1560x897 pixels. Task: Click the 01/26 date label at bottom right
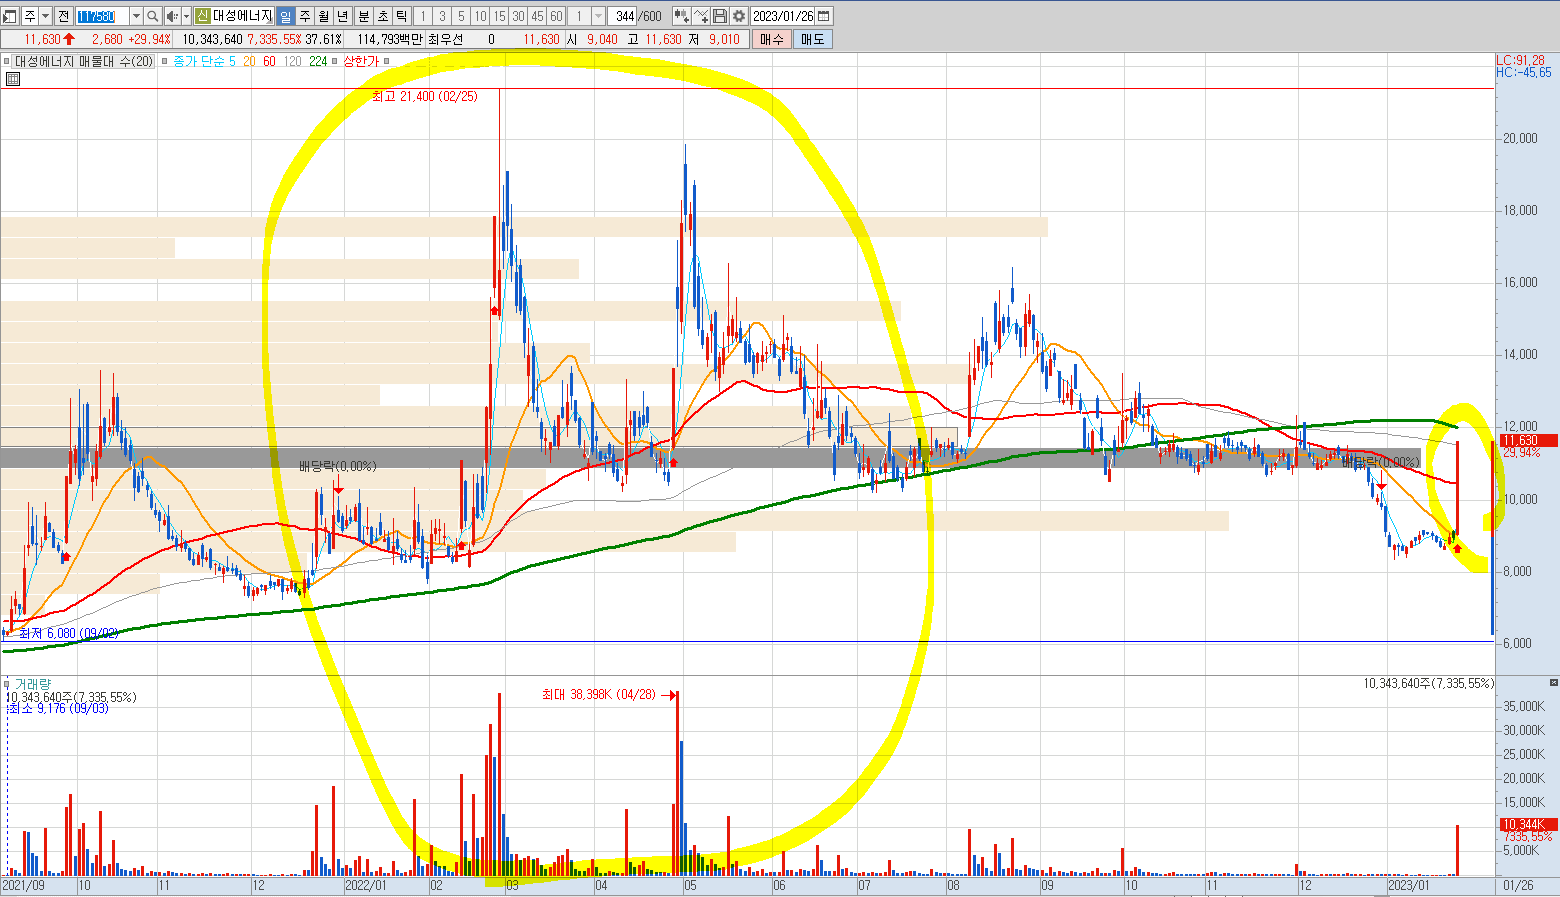[x=1518, y=885]
